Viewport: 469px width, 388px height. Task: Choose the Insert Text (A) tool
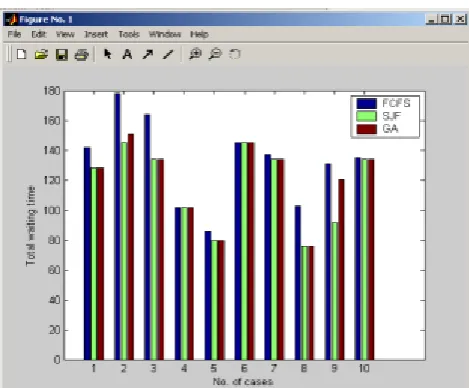point(127,54)
